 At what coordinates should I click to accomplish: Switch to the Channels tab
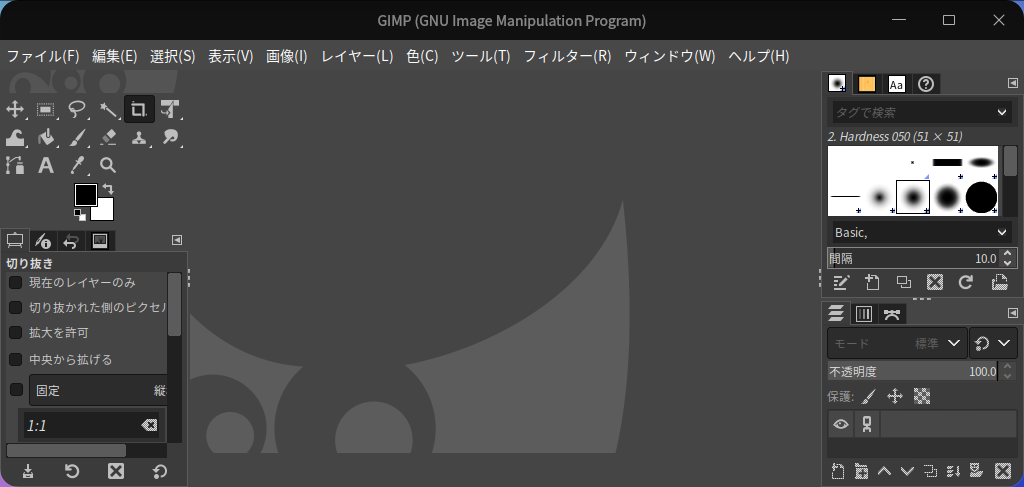863,314
